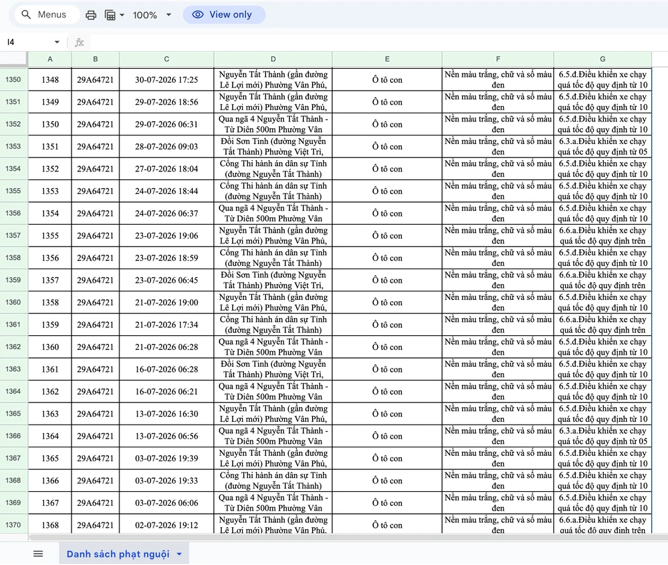Select column C header
Image resolution: width=668 pixels, height=565 pixels.
[x=167, y=59]
